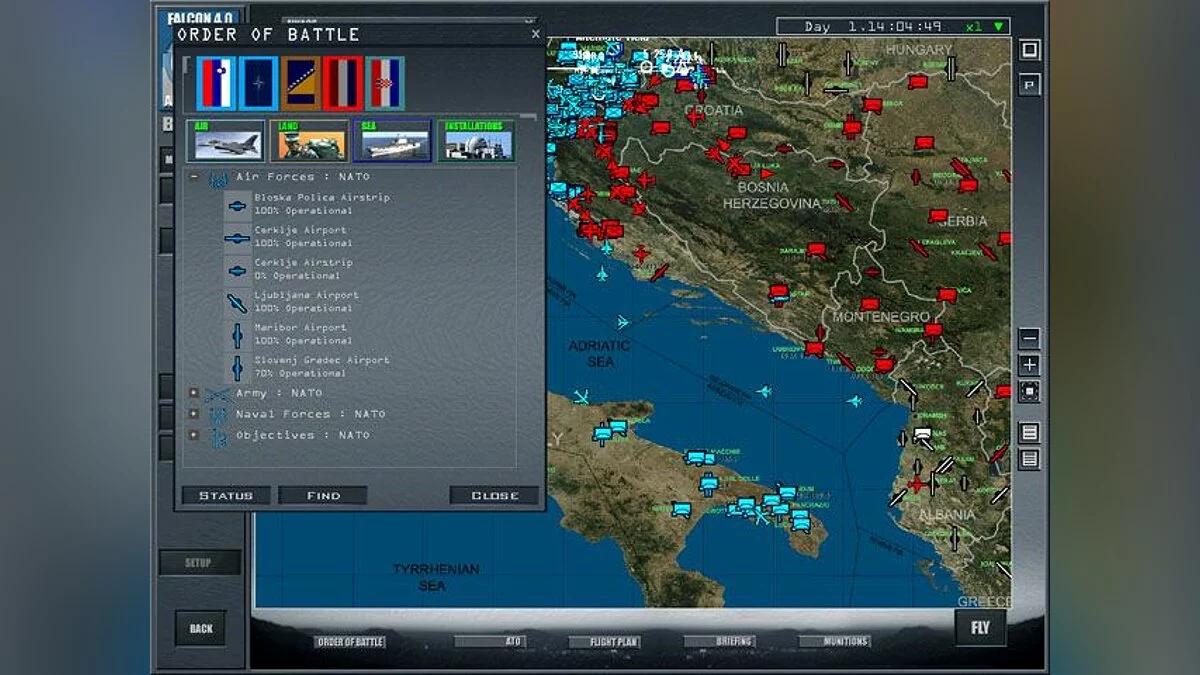Select the Slovenia flag in Order of Battle

216,82
